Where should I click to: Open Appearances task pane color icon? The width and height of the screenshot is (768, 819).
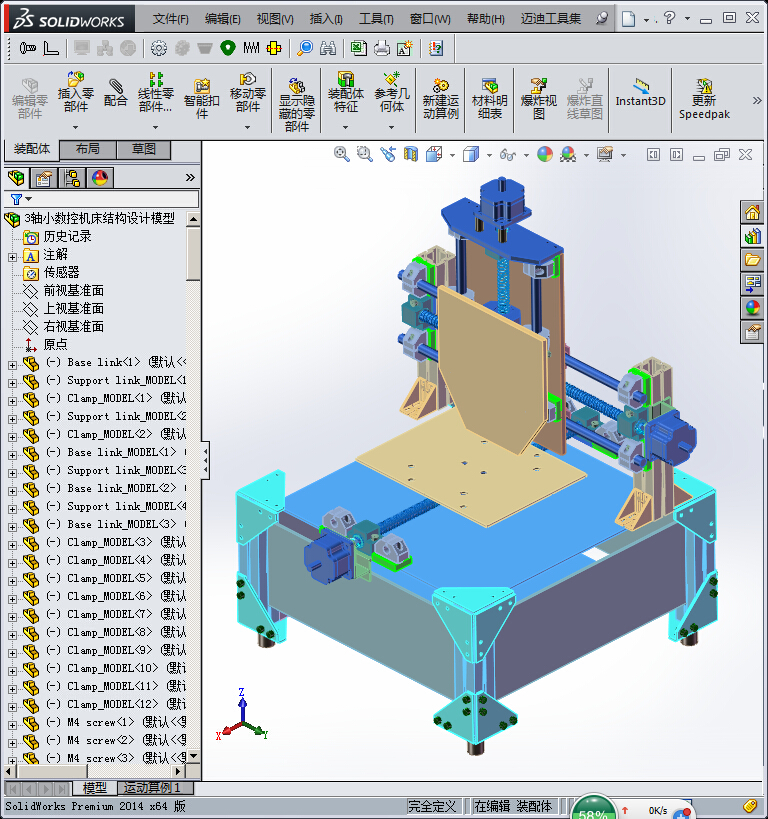point(752,308)
